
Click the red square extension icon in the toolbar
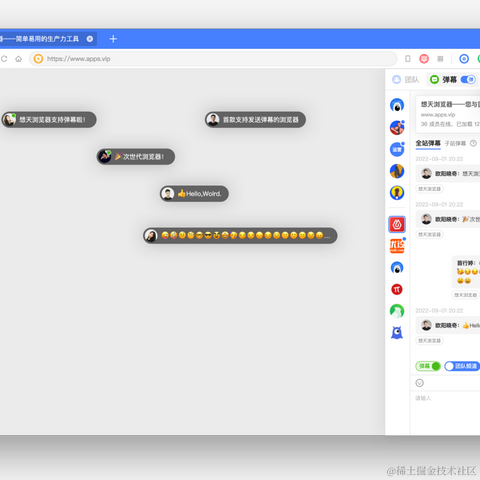pyautogui.click(x=424, y=59)
